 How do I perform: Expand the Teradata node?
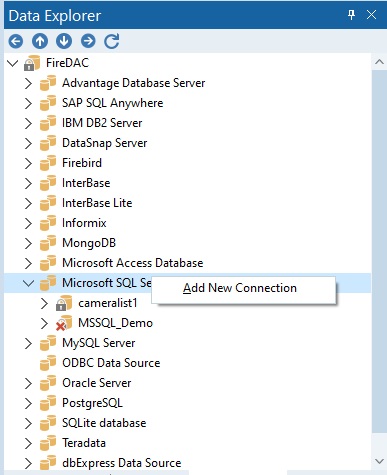[x=29, y=443]
